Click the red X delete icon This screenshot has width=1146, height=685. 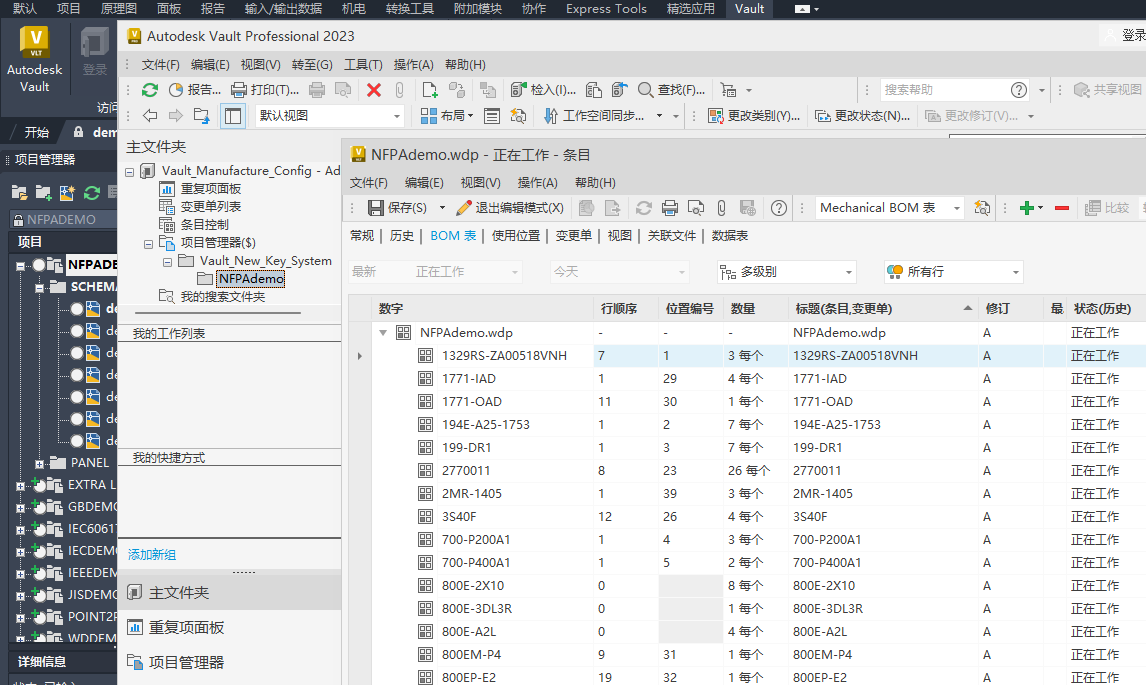373,90
